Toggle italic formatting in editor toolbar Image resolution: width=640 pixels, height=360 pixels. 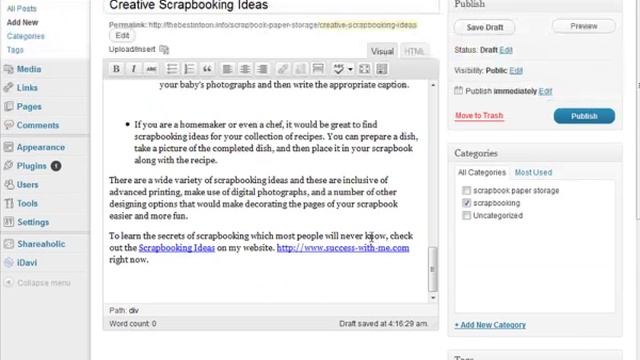pyautogui.click(x=133, y=69)
